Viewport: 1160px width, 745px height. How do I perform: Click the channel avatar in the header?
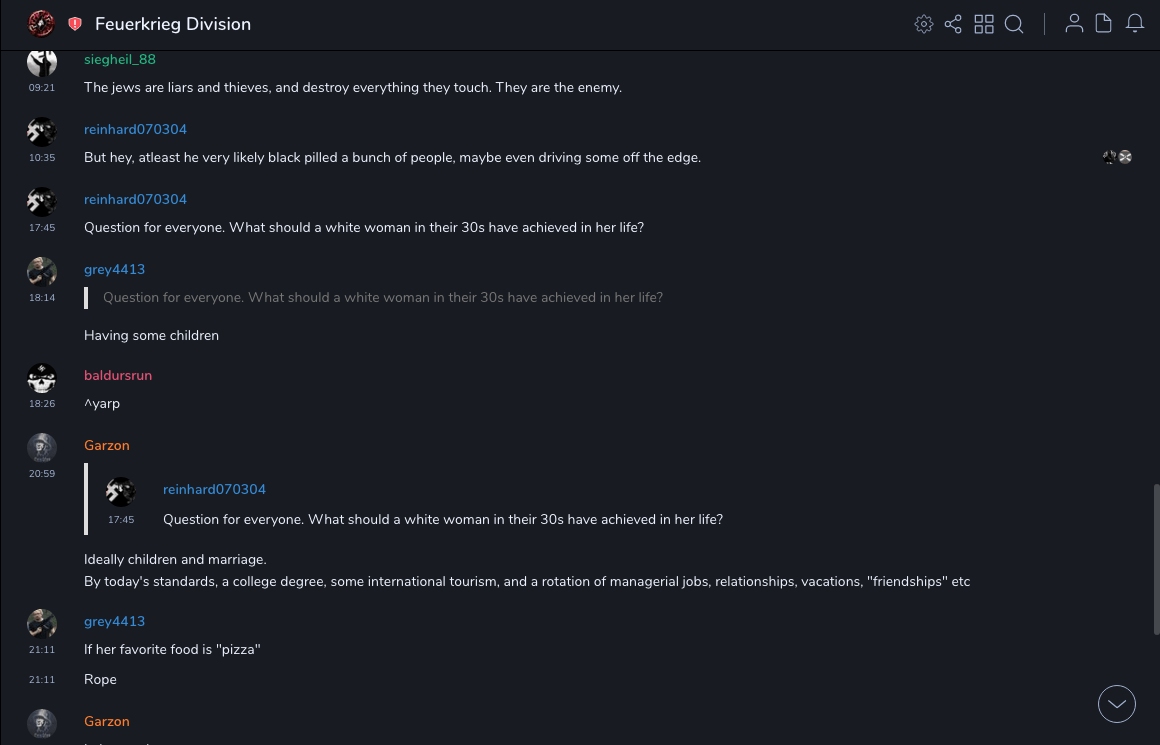click(x=41, y=23)
